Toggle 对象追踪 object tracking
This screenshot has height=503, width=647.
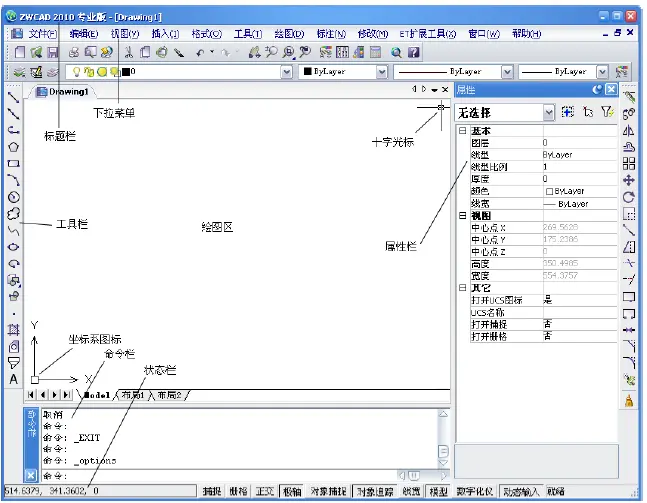coord(375,491)
